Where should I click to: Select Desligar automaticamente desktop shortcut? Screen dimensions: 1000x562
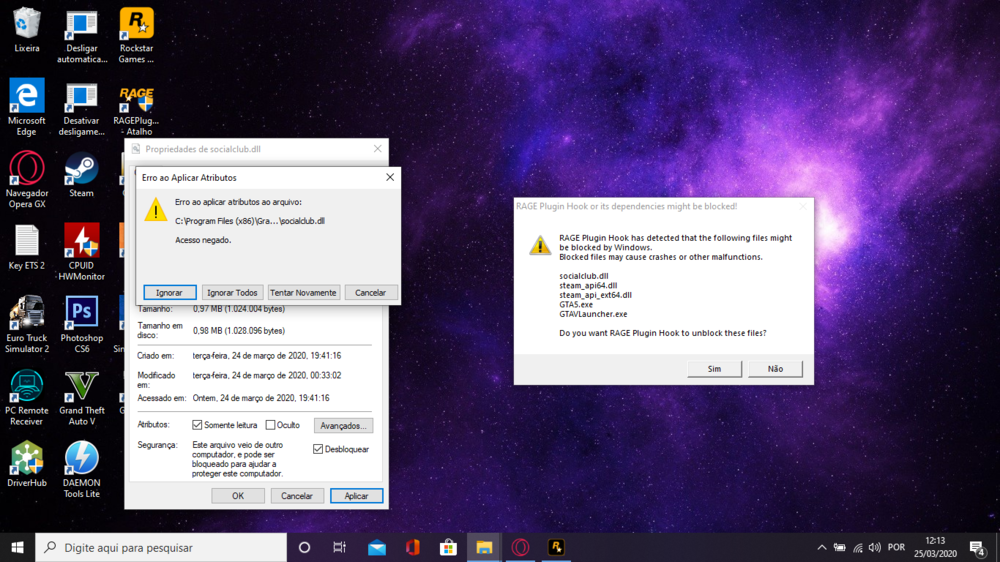tap(82, 36)
